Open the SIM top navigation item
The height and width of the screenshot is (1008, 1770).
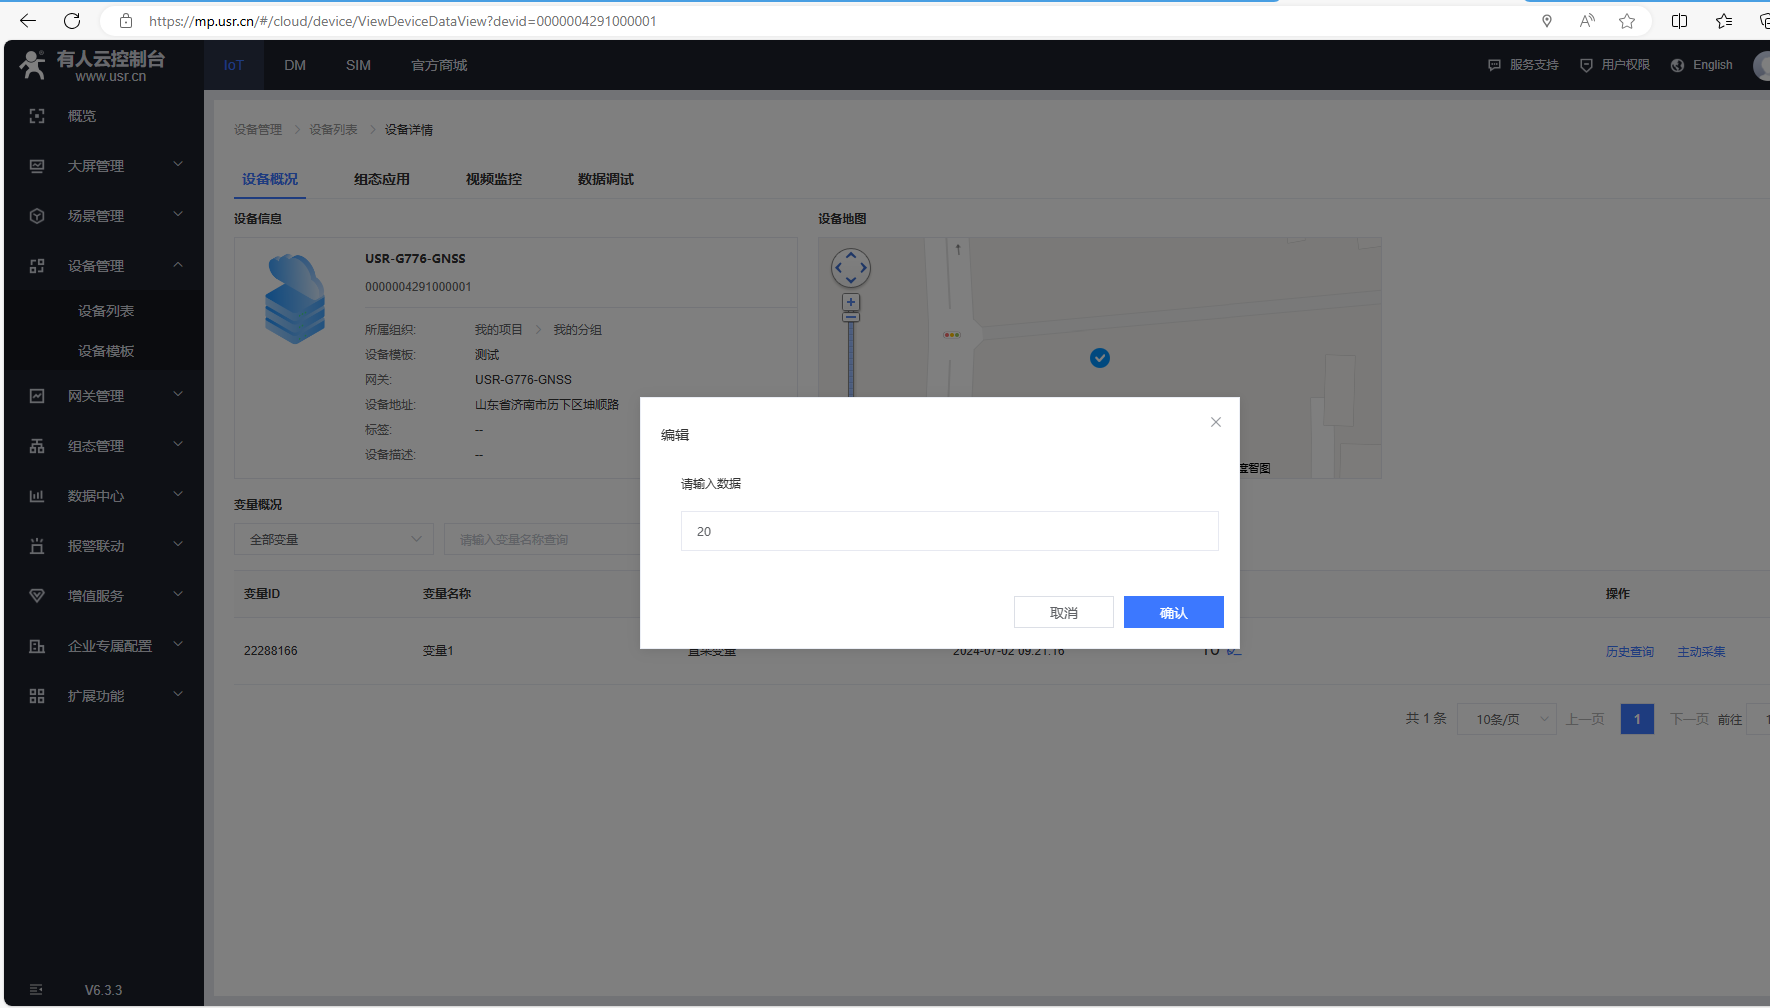[x=358, y=65]
